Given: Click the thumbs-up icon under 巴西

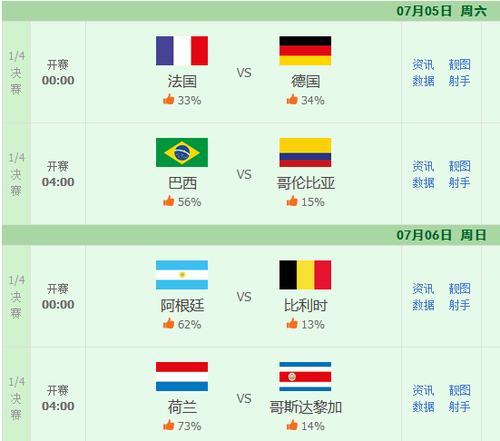Looking at the screenshot, I should (x=169, y=201).
